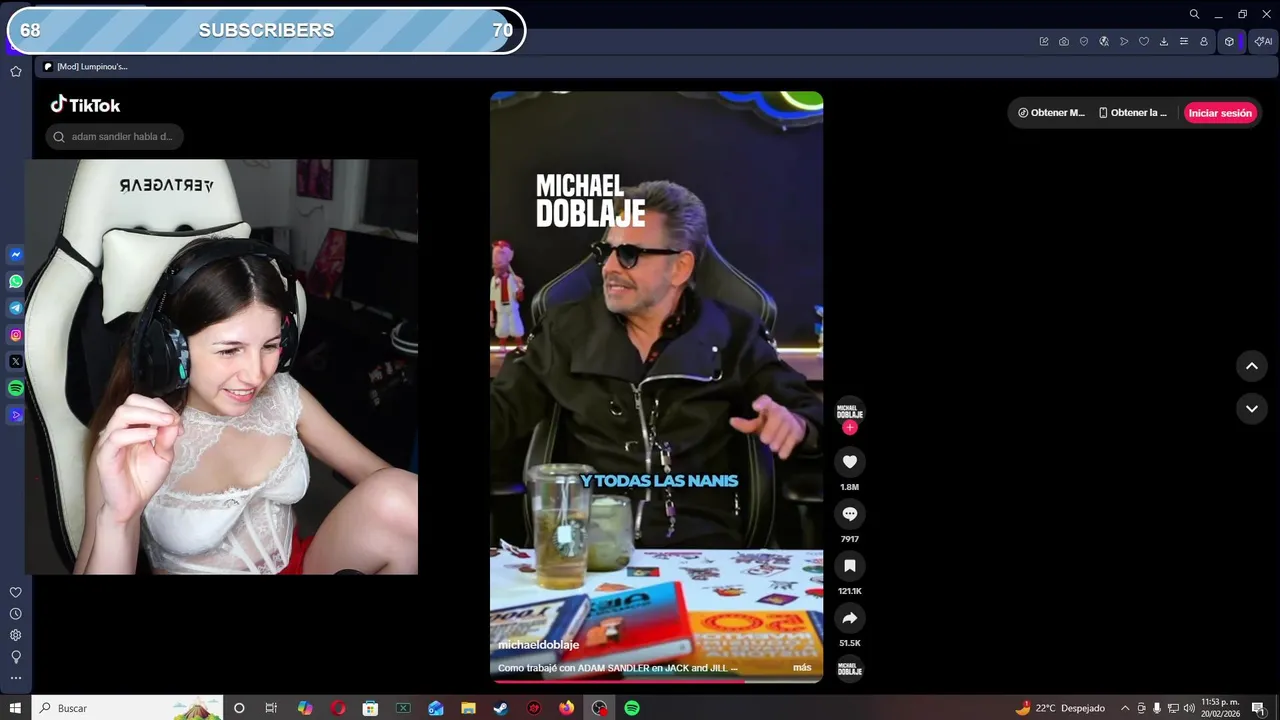Open the sidebar heart (Pinboards) icon

tap(16, 592)
